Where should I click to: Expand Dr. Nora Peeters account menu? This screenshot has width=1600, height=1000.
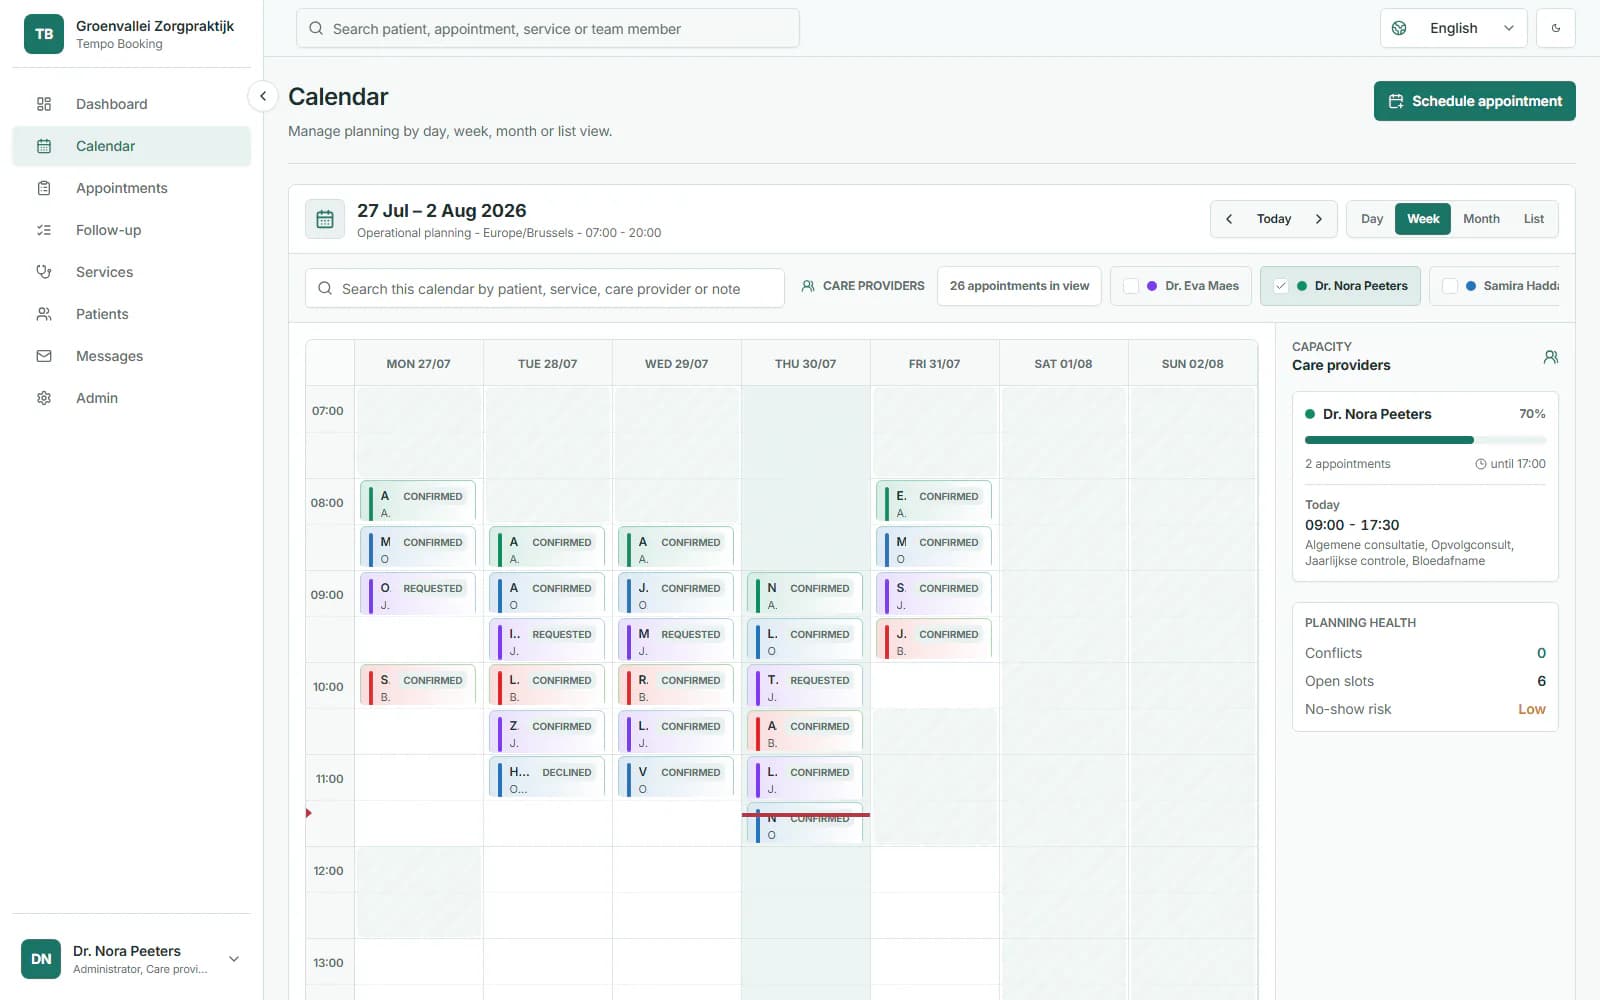(x=234, y=959)
